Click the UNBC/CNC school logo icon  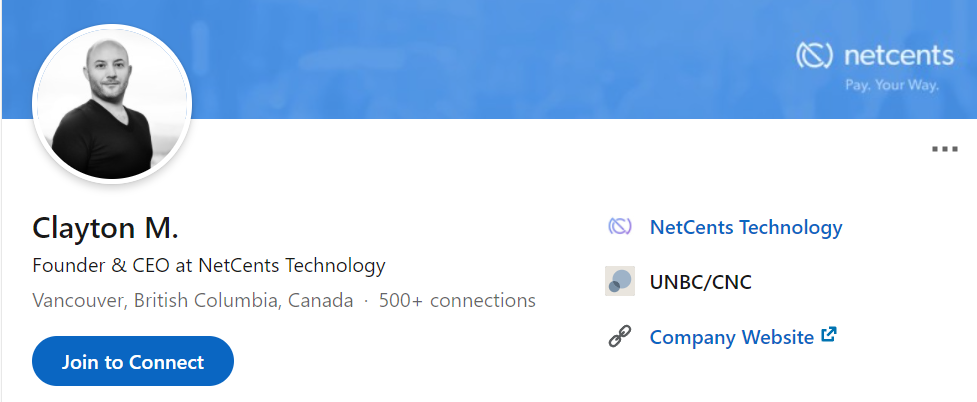click(620, 282)
